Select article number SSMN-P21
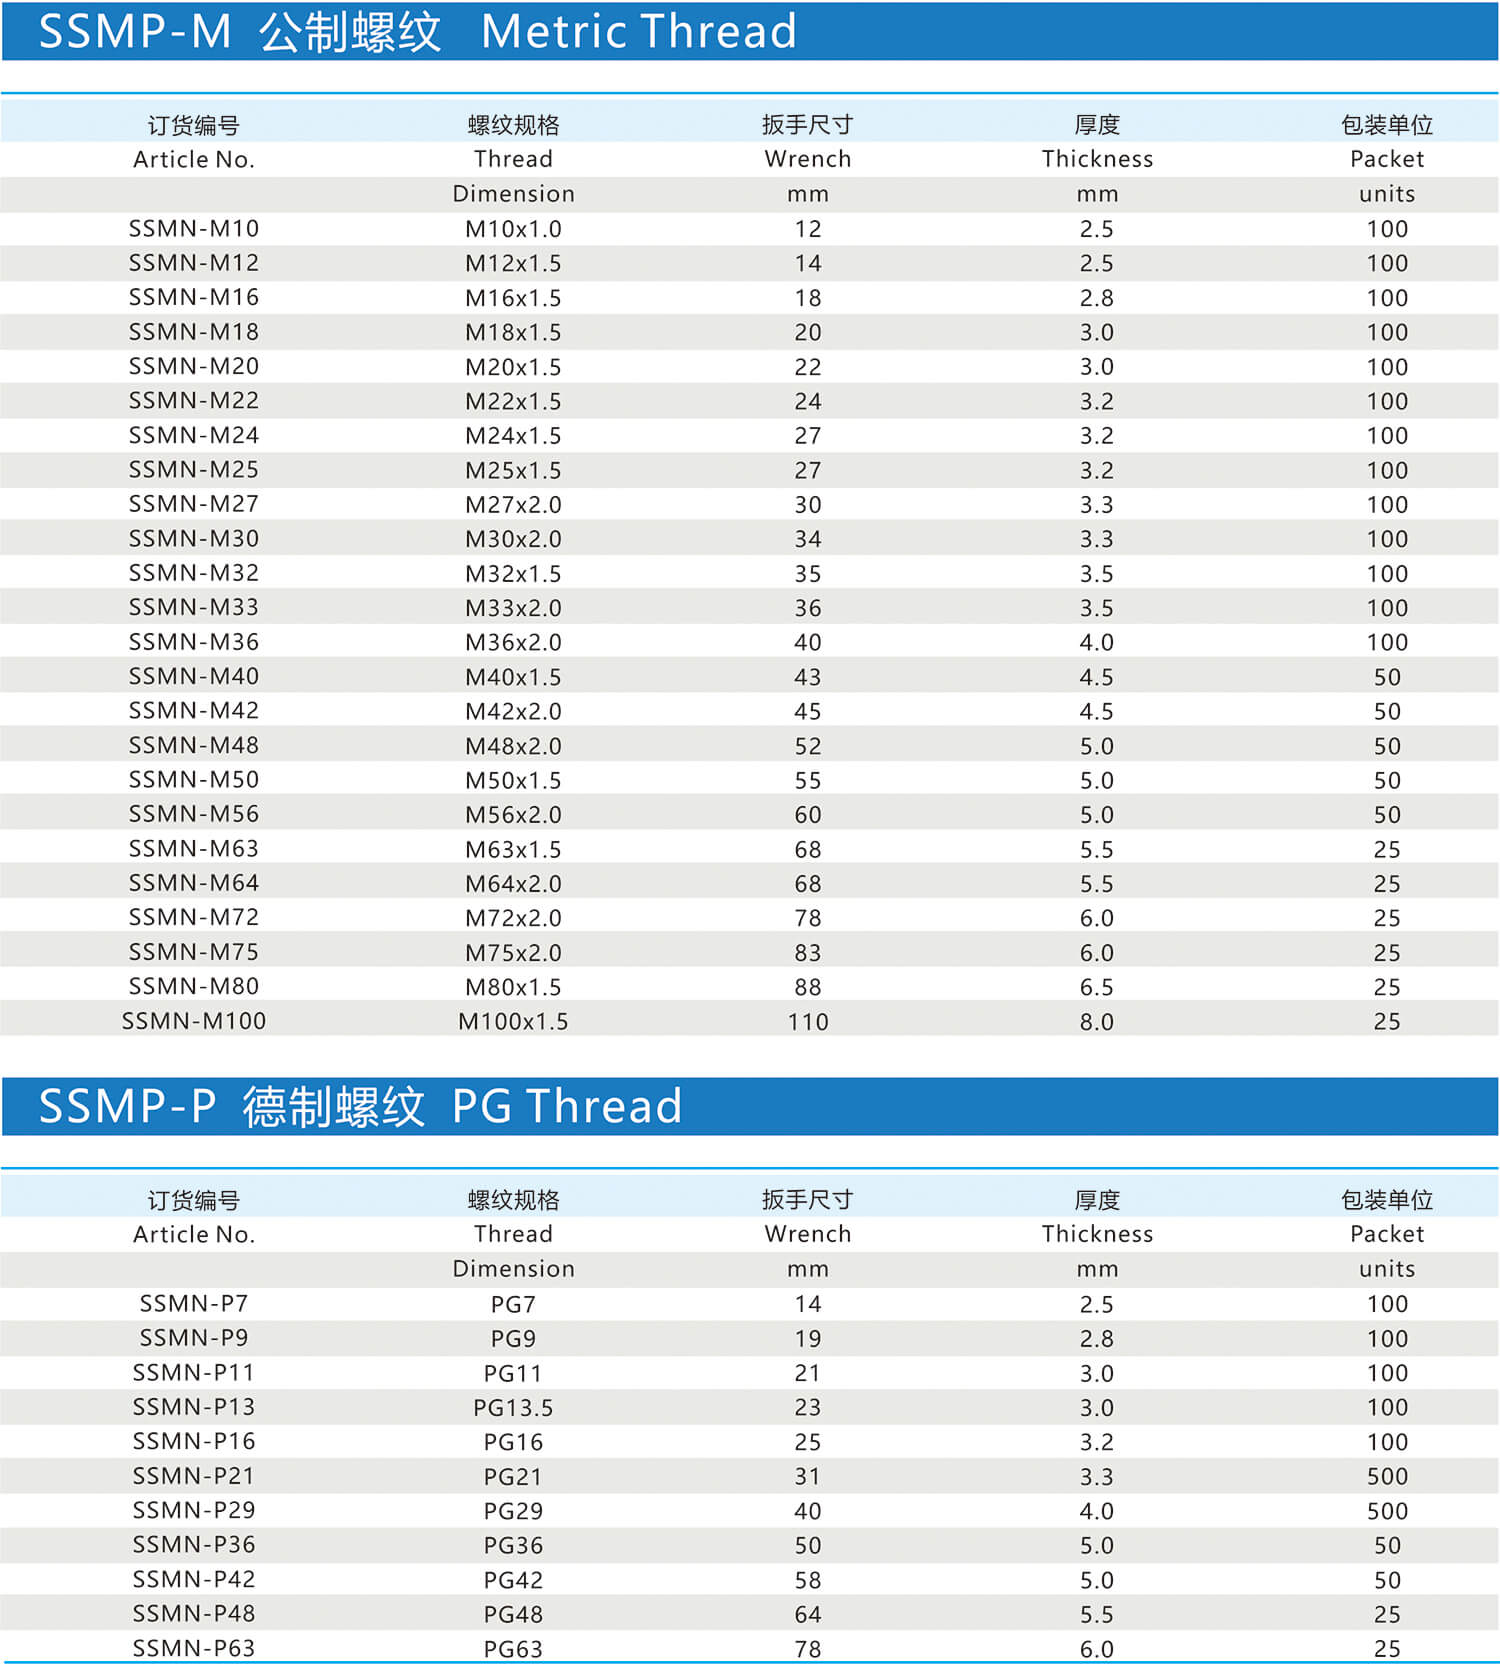1500x1667 pixels. point(194,1476)
